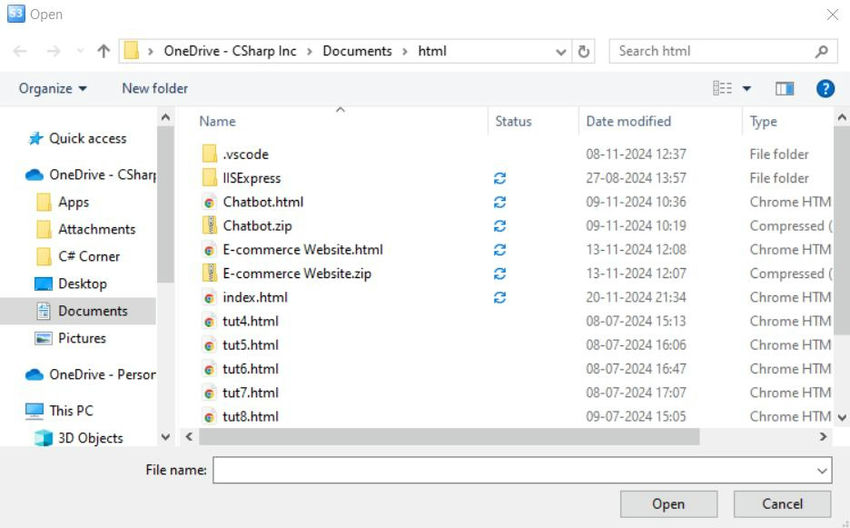Open the Change your view dropdown arrow
This screenshot has height=528, width=850.
pos(746,88)
